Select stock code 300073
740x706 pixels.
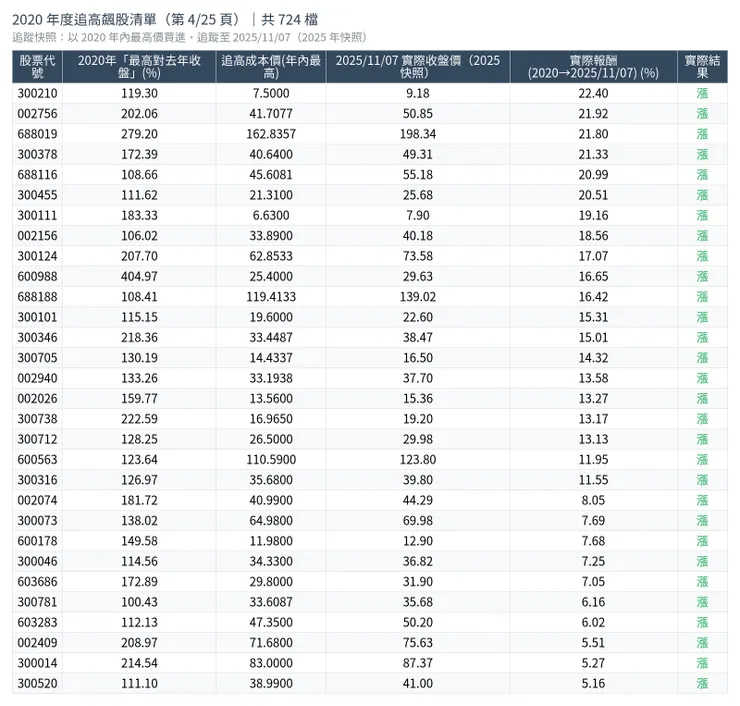click(x=37, y=521)
